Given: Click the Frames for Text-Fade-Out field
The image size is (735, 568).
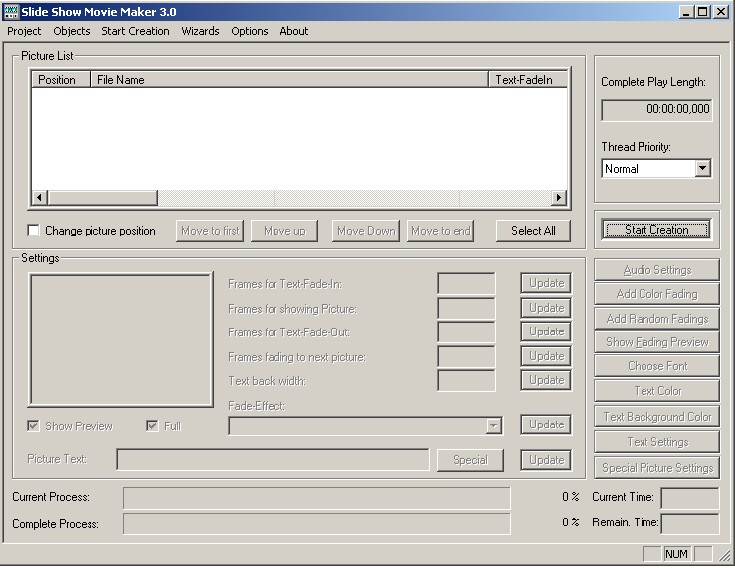Looking at the screenshot, I should pos(466,332).
